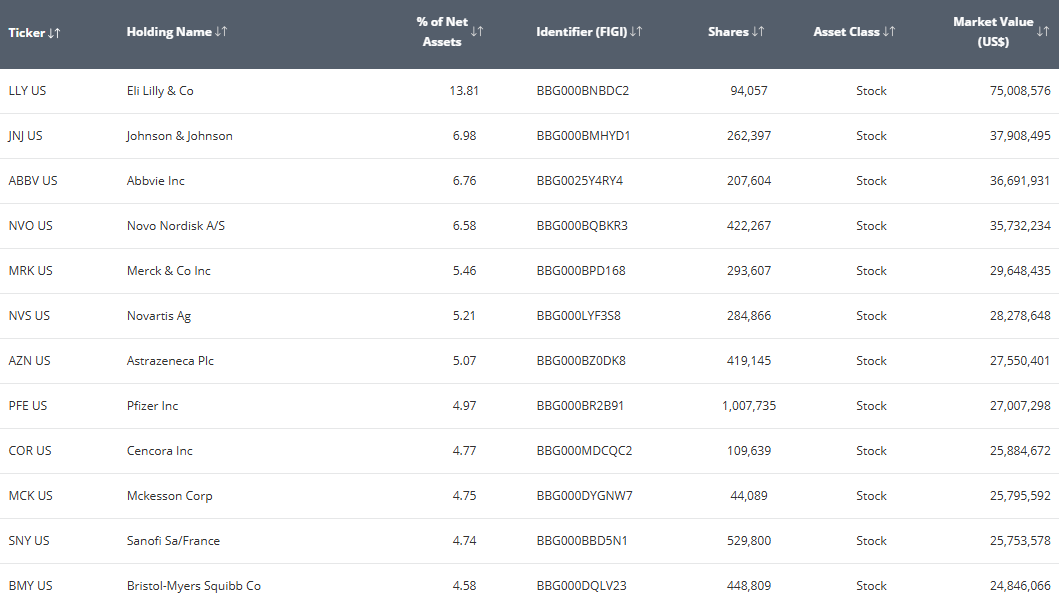Sort by Ticker using its sort arrows

(x=55, y=32)
